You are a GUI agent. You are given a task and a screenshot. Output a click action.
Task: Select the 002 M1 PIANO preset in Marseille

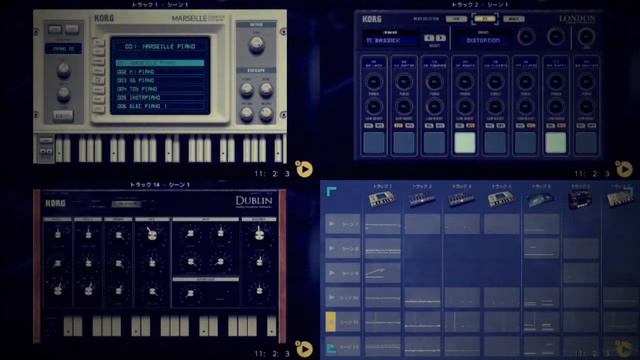160,72
